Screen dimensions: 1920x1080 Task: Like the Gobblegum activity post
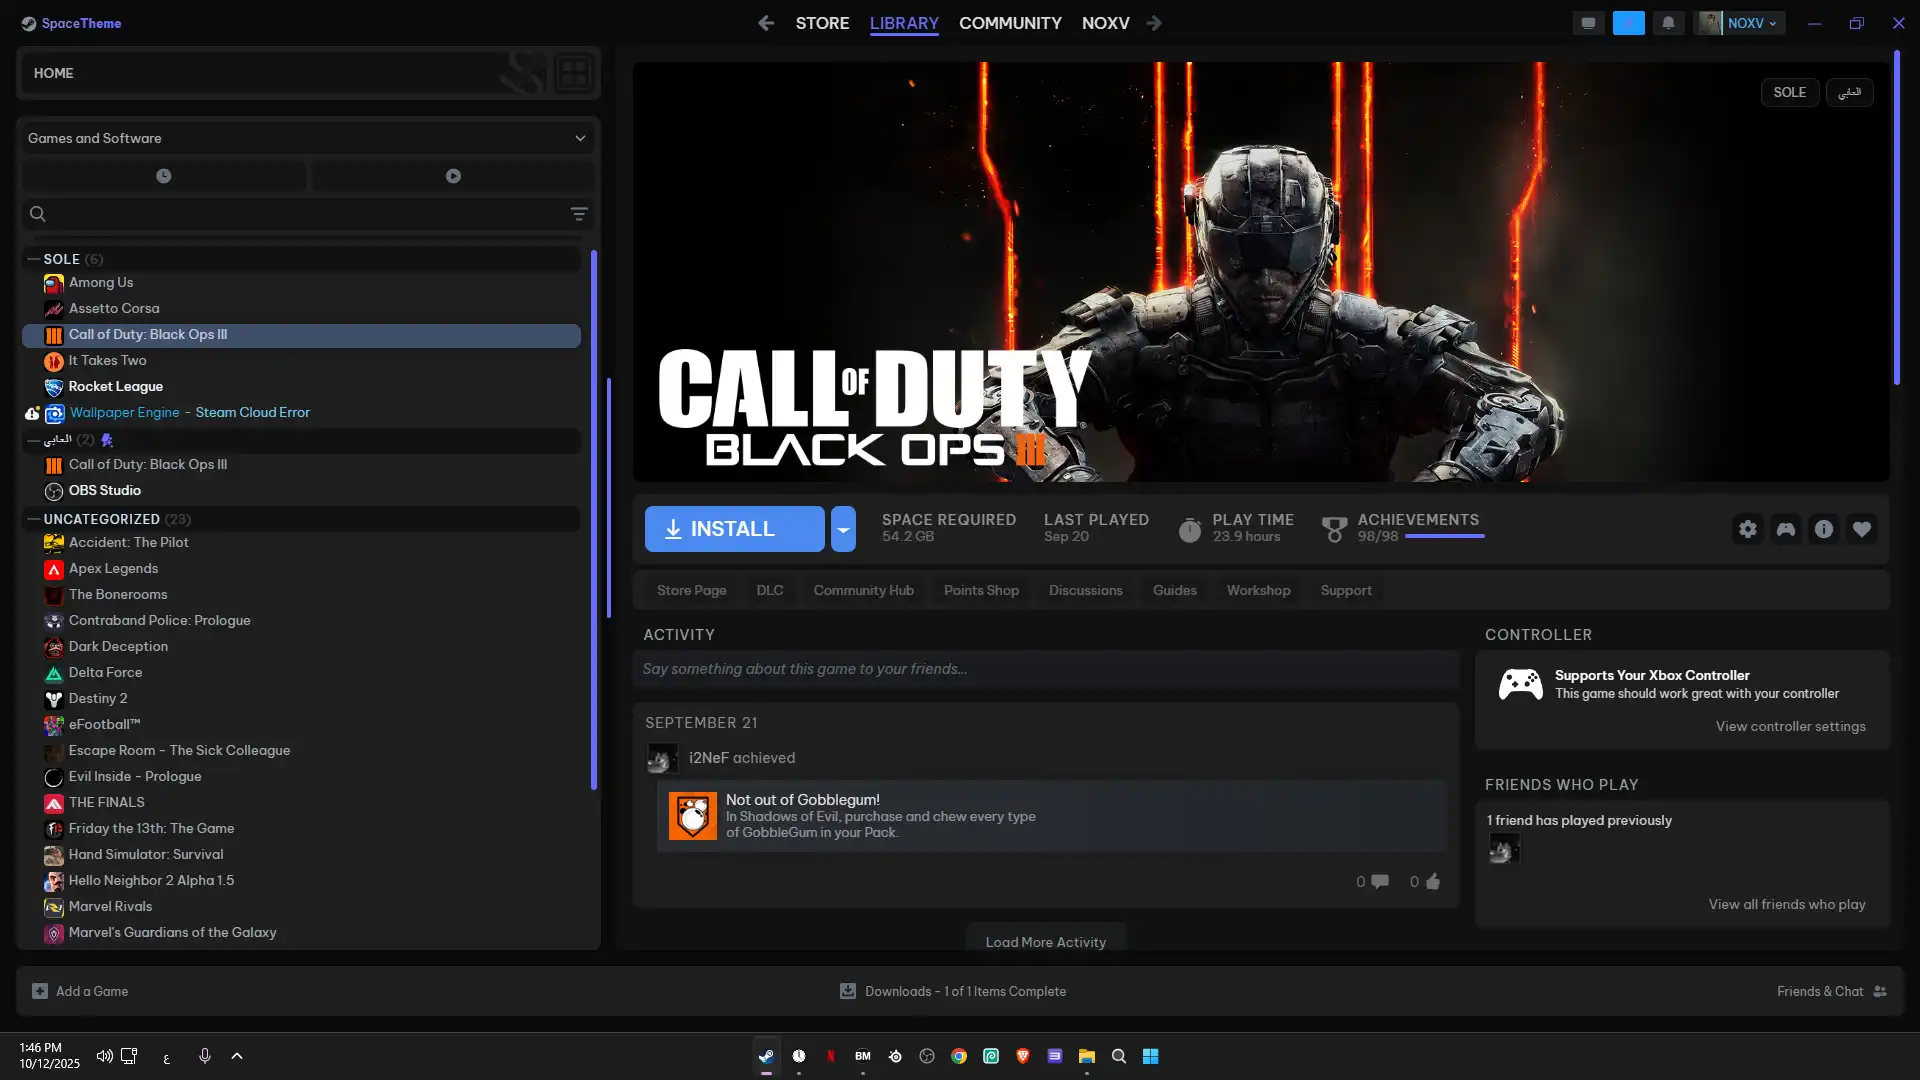pos(1432,881)
